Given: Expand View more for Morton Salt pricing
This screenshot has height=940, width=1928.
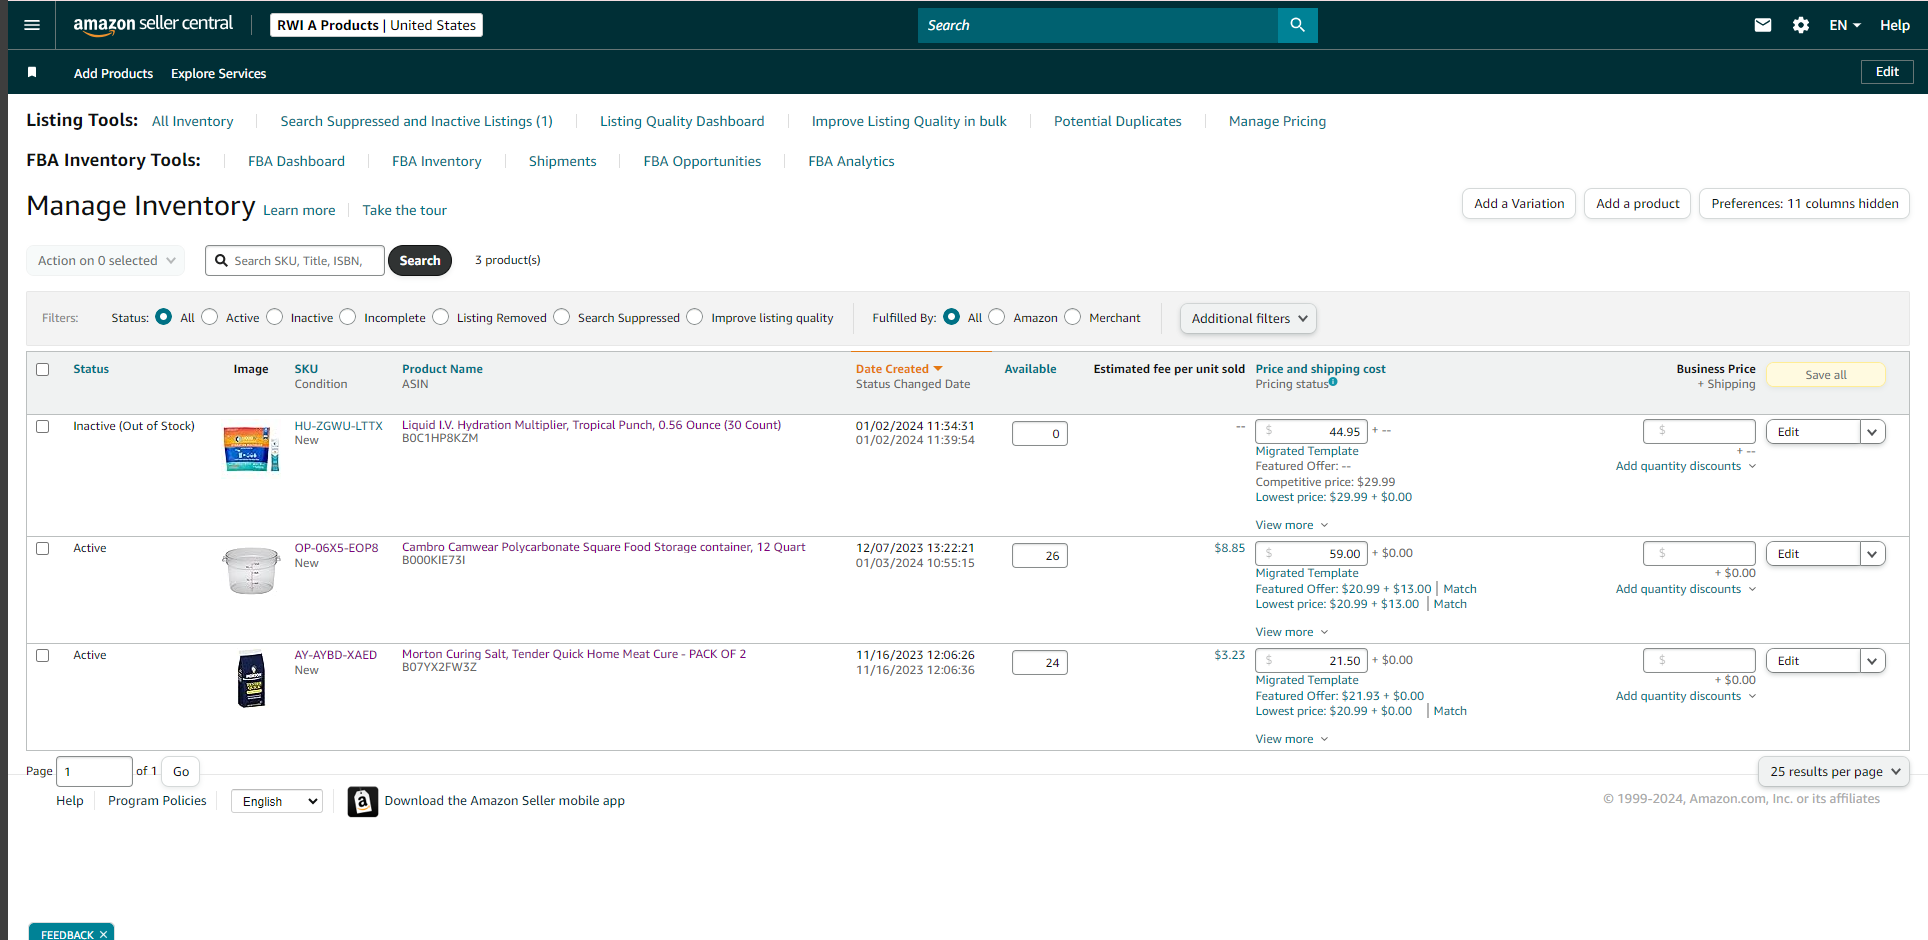Looking at the screenshot, I should point(1292,739).
